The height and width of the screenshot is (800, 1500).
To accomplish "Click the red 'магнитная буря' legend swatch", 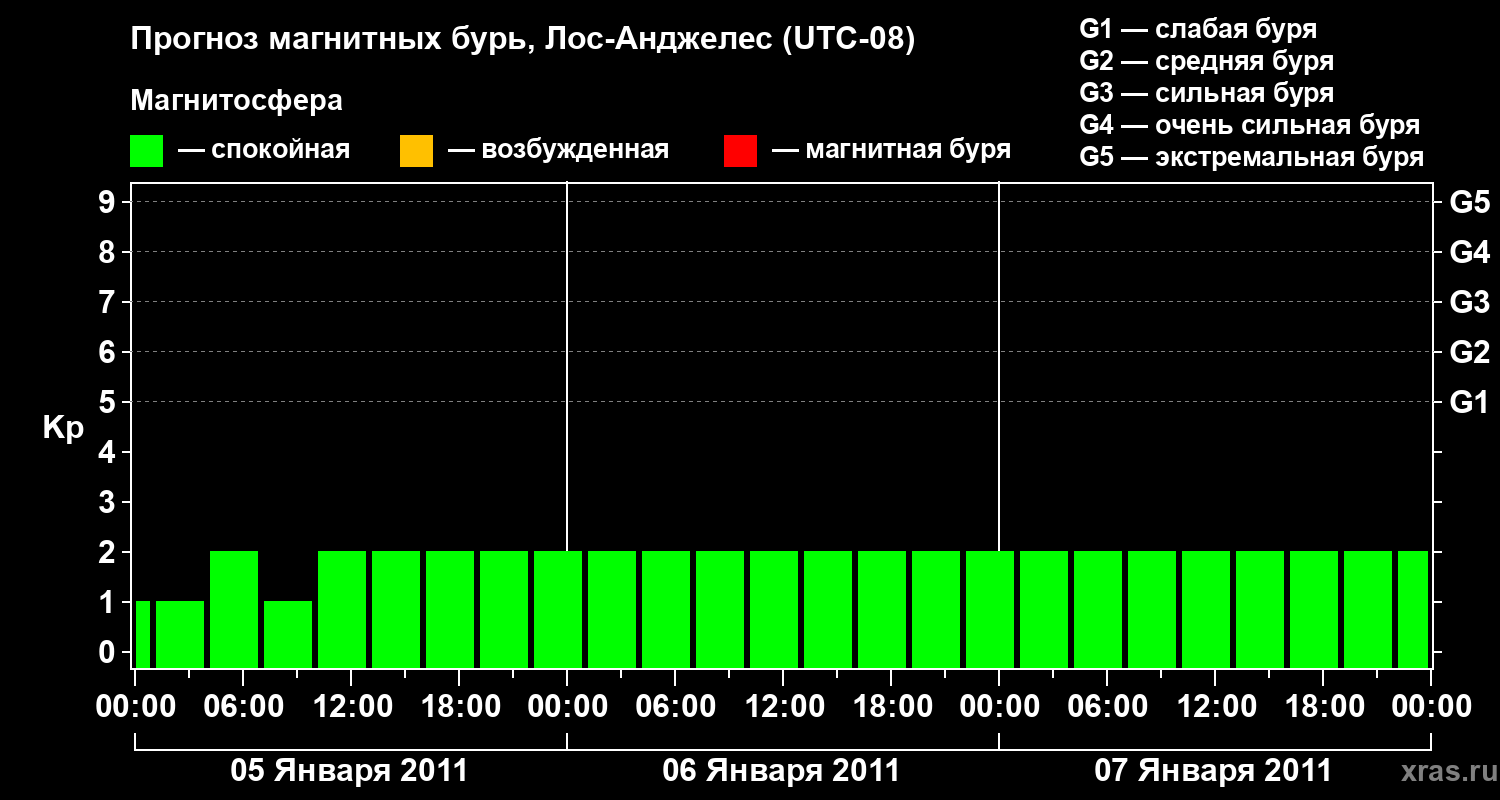I will pos(740,151).
